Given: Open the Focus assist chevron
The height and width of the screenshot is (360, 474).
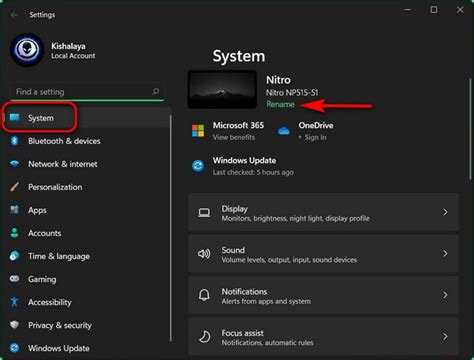Looking at the screenshot, I should tap(445, 336).
